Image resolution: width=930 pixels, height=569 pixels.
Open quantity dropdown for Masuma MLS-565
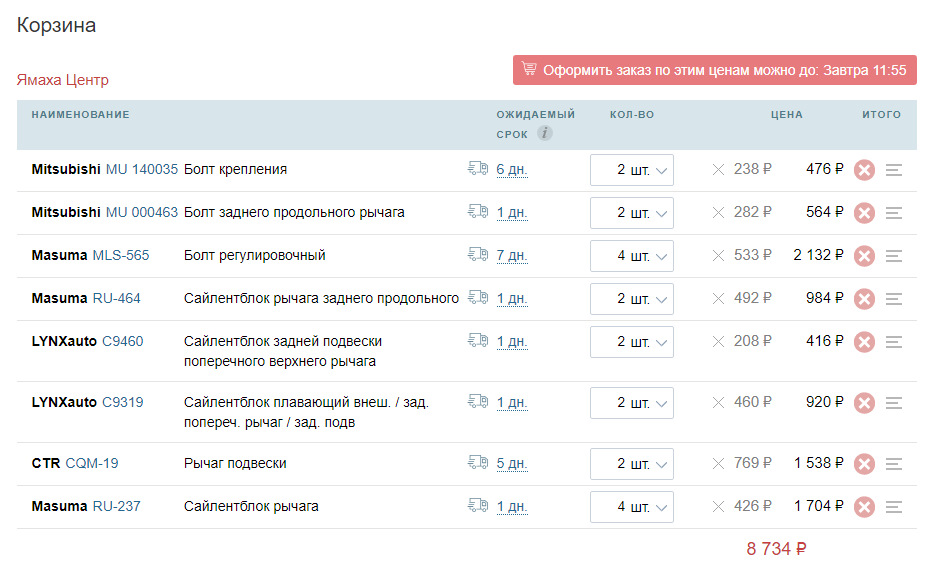pos(632,256)
